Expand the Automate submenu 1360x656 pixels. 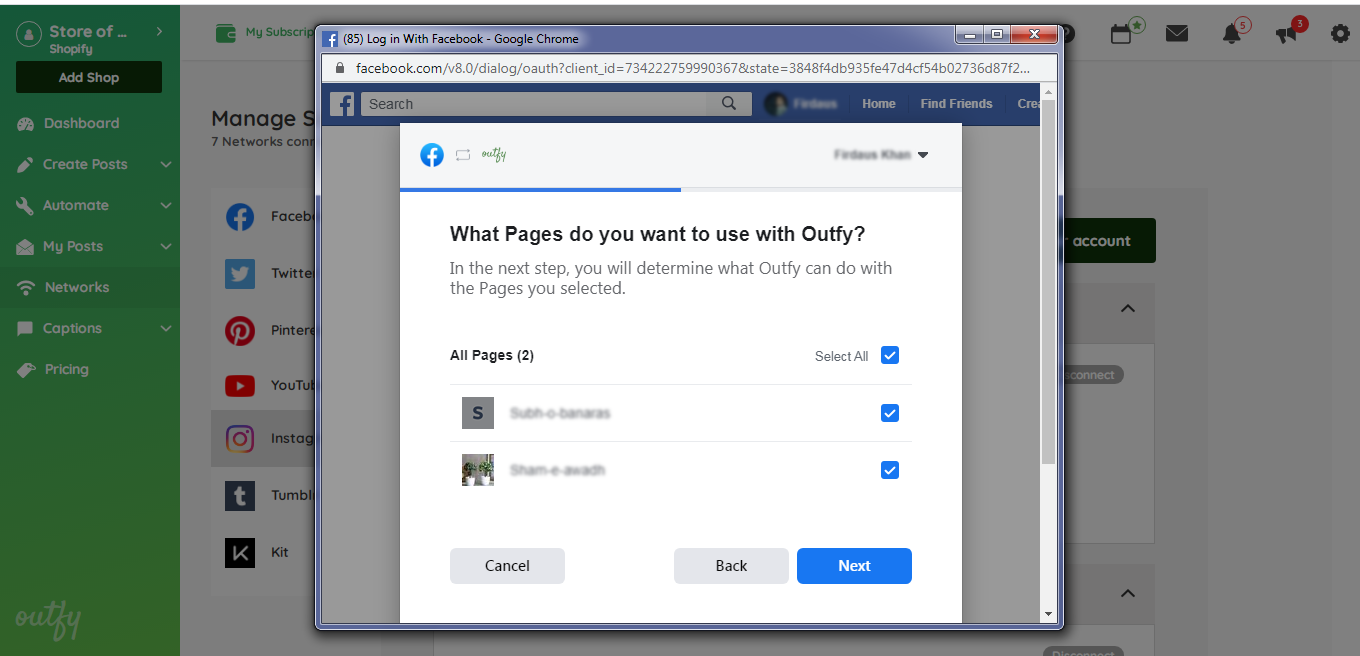pos(166,206)
